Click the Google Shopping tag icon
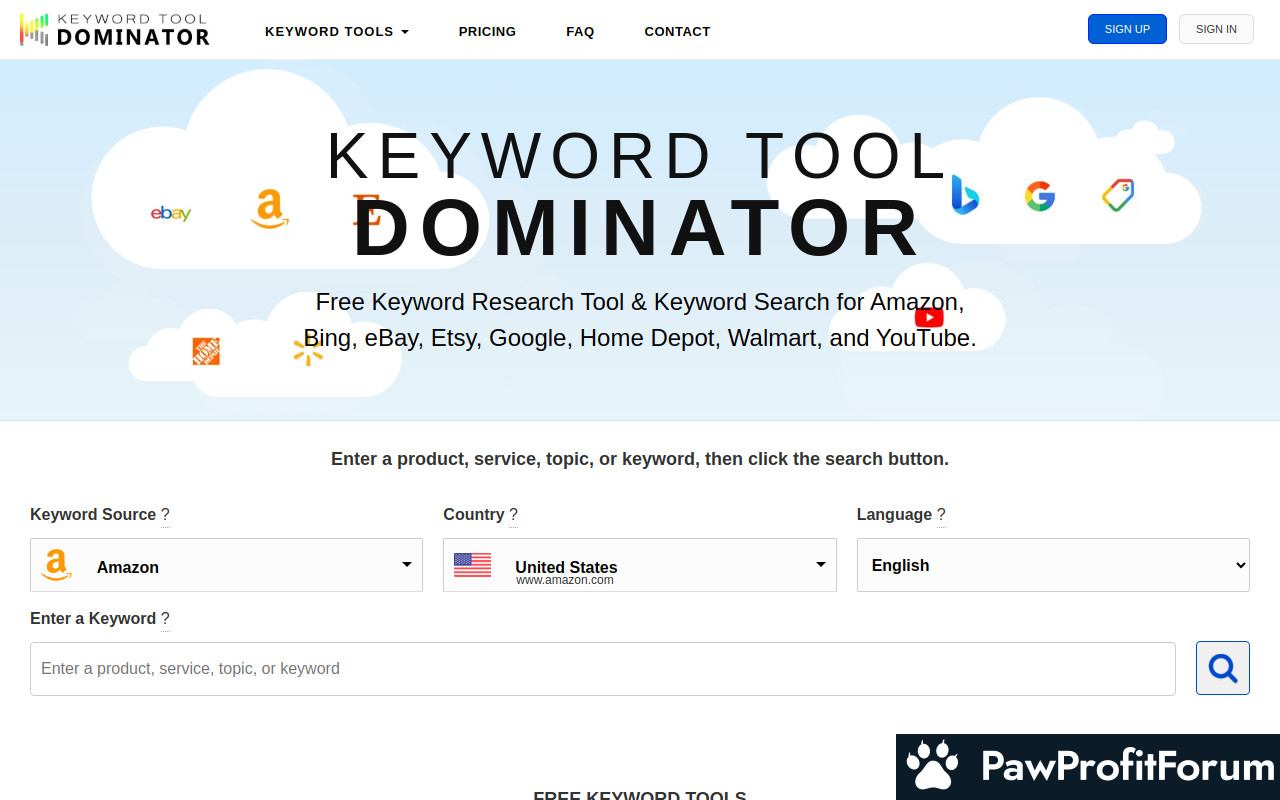Screen dimensions: 1280x800 [x=1117, y=195]
